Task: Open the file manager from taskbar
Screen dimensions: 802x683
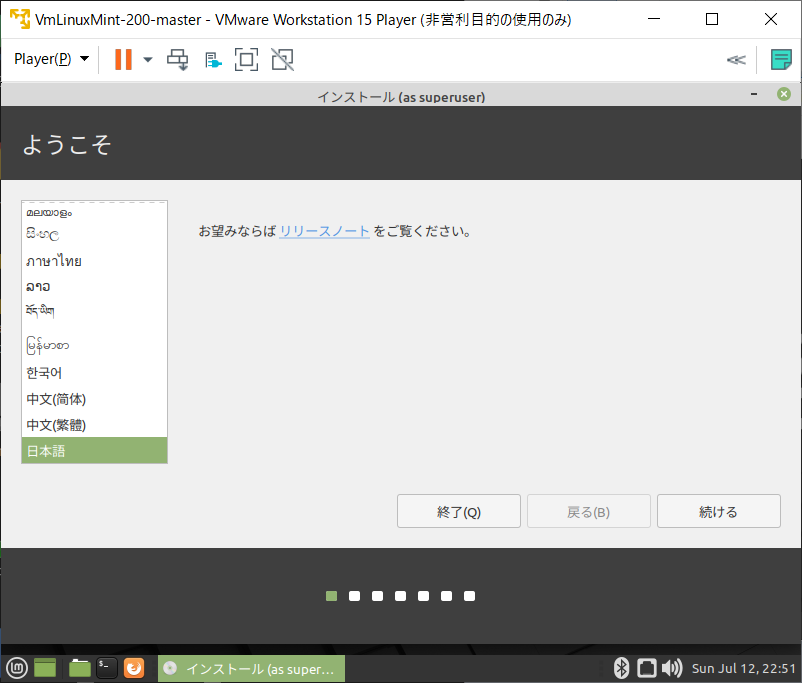Action: click(x=79, y=668)
